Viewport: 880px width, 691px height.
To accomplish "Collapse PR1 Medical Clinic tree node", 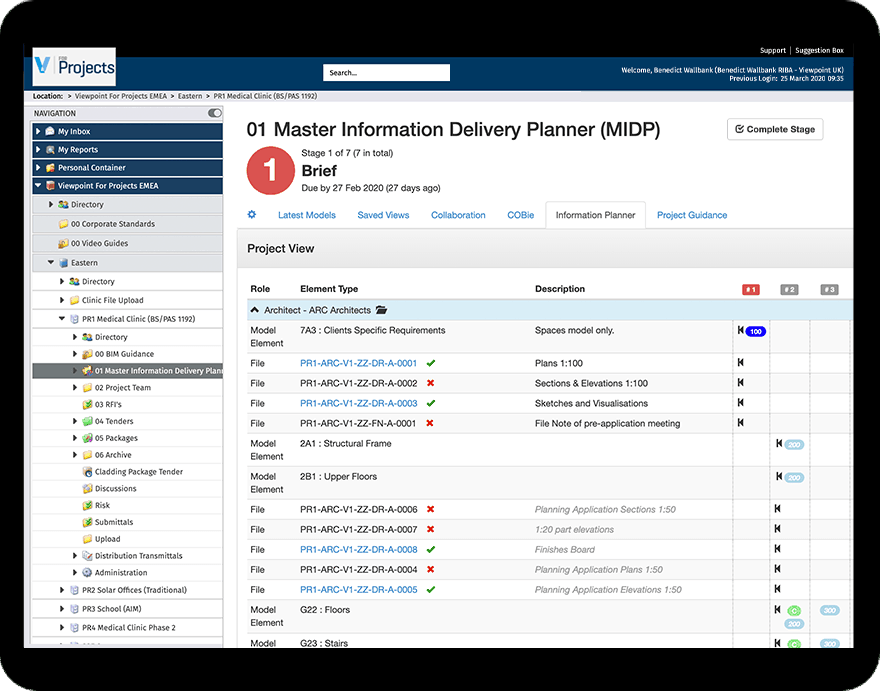I will coord(62,318).
